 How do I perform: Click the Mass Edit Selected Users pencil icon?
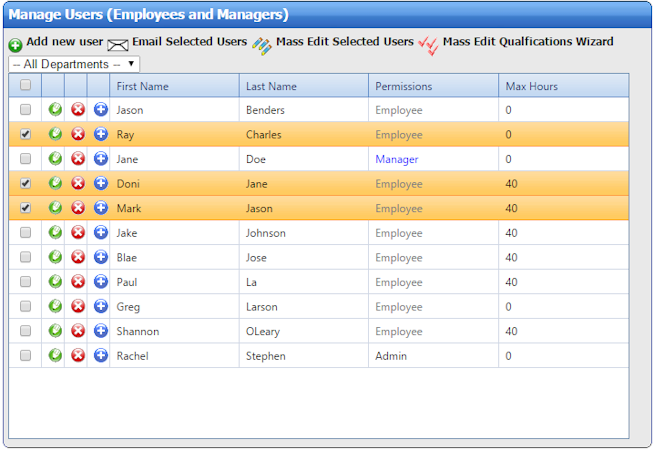(x=262, y=45)
